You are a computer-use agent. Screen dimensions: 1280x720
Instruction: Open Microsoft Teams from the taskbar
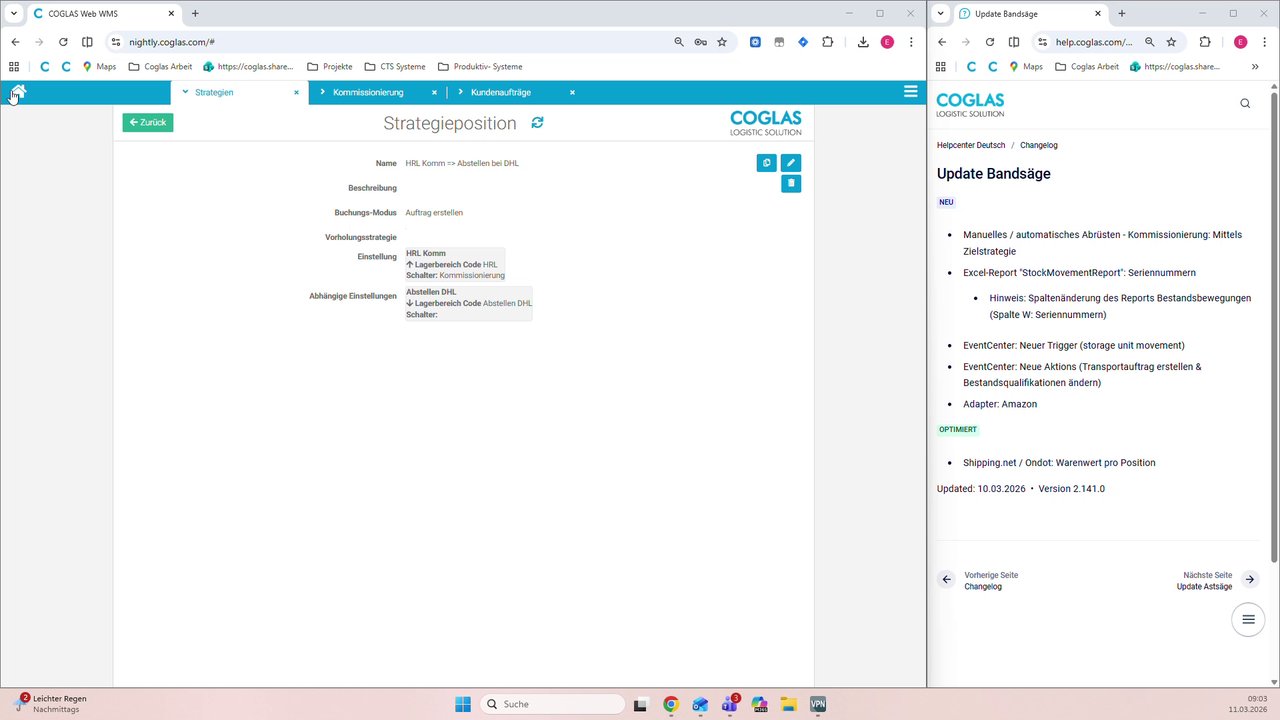tap(730, 704)
